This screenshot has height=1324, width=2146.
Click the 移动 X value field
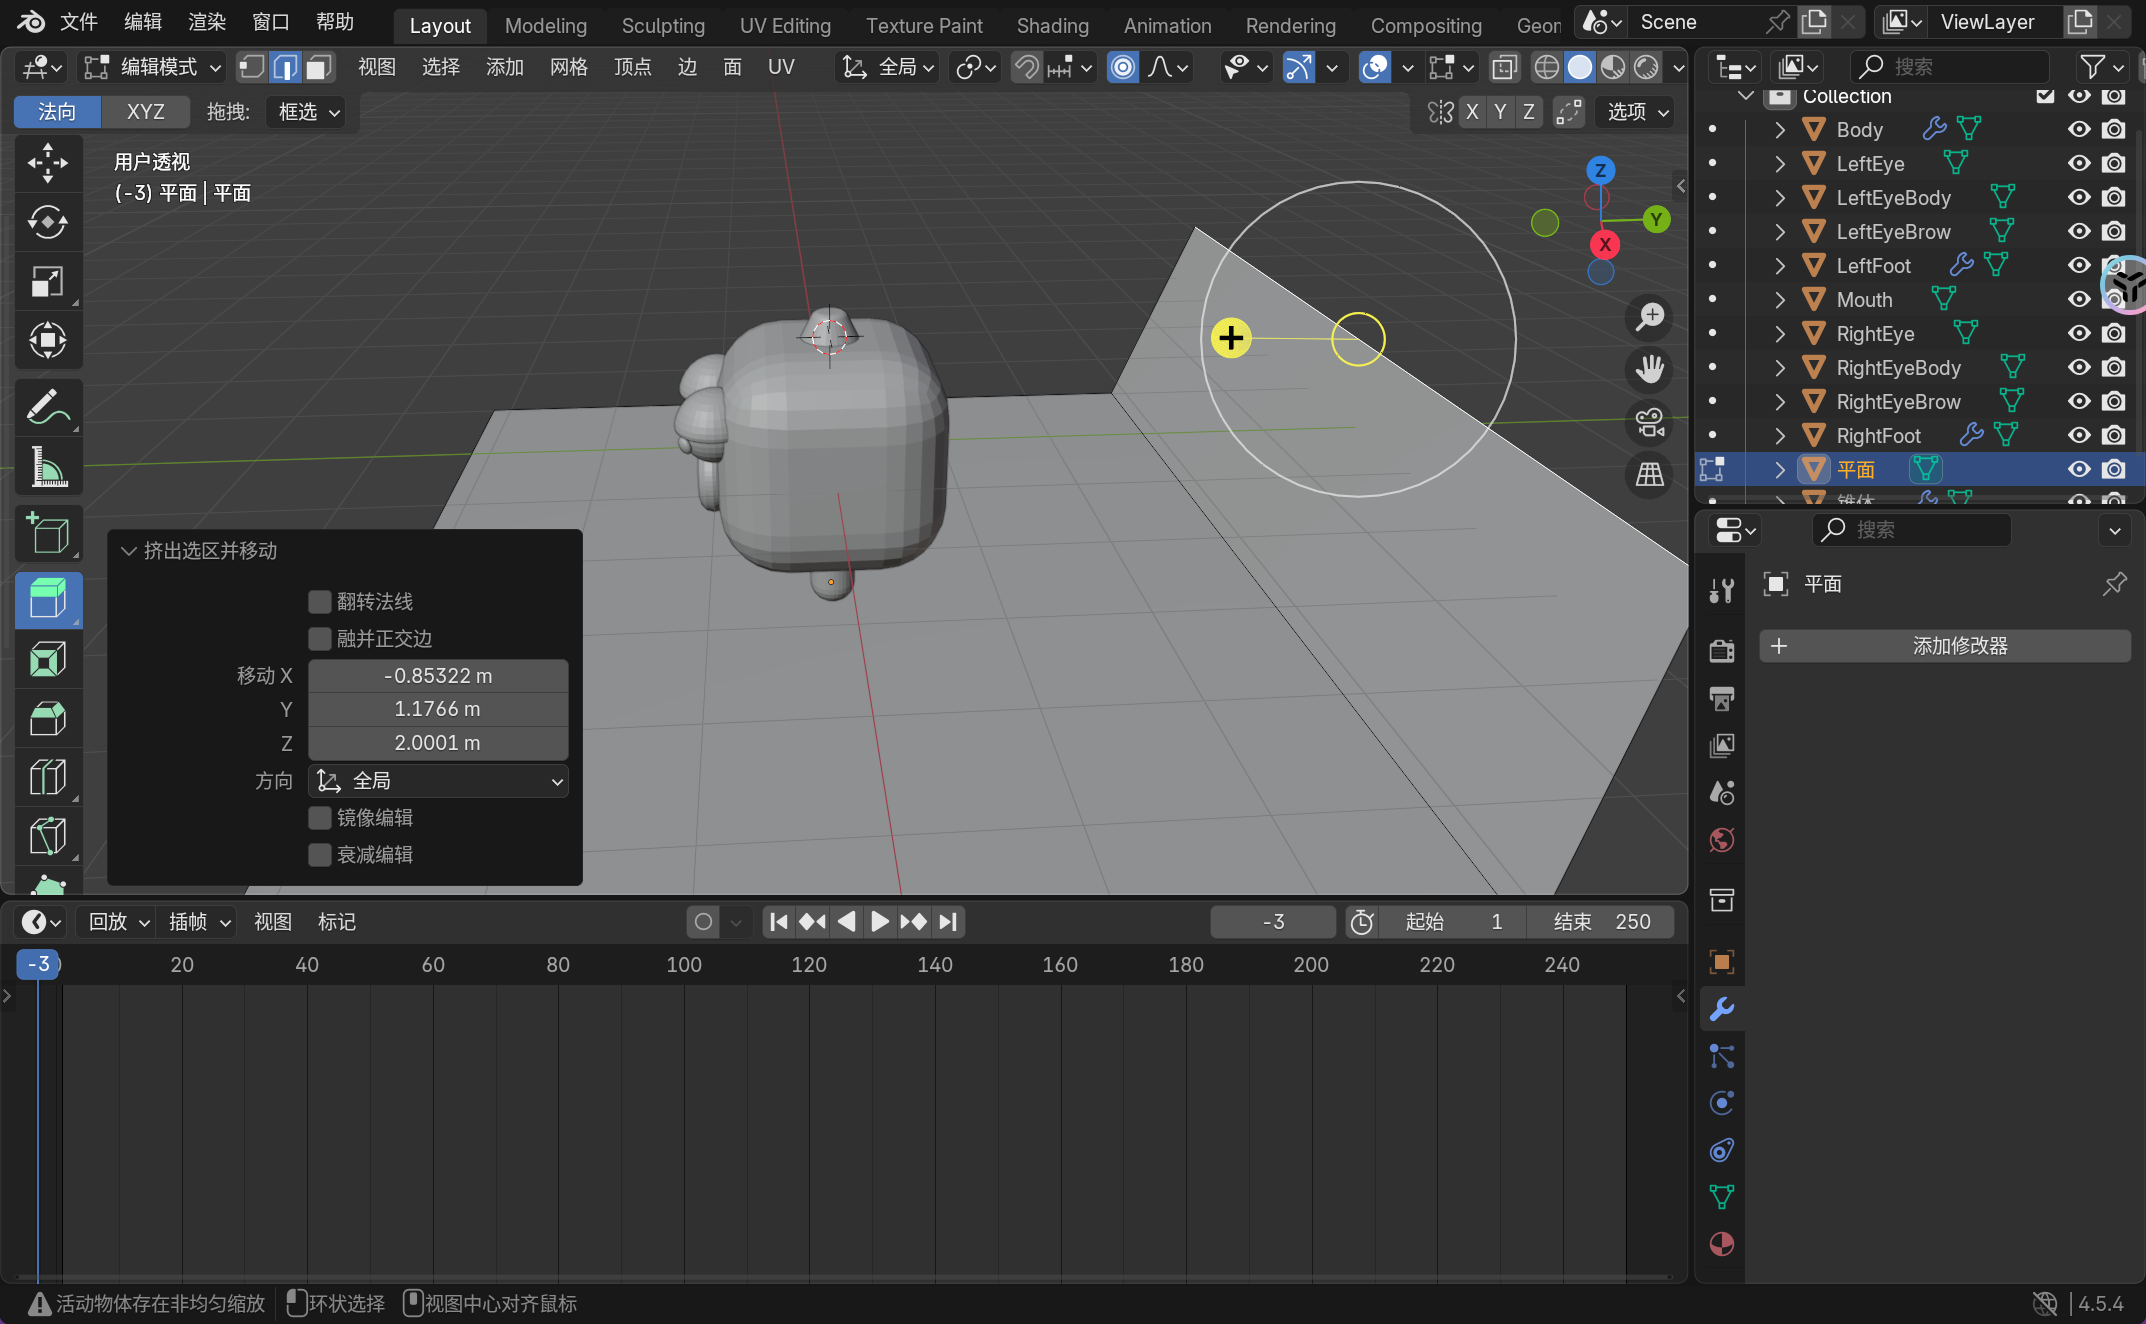(x=438, y=676)
